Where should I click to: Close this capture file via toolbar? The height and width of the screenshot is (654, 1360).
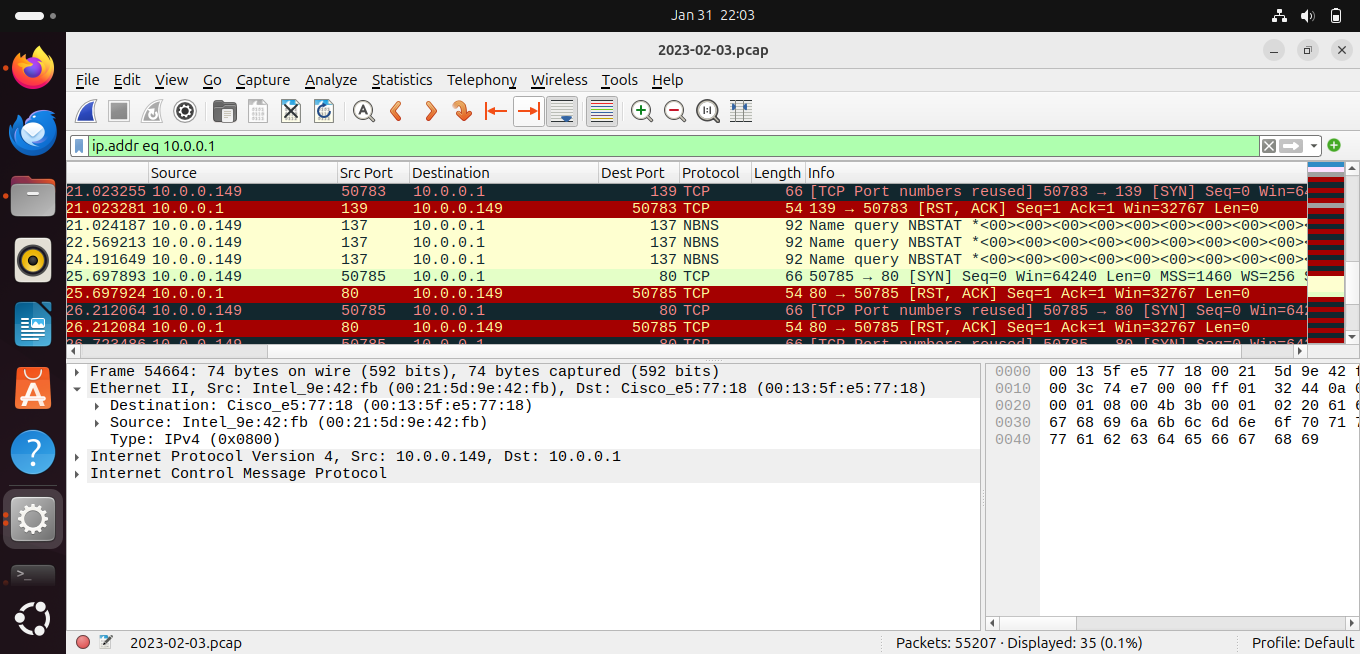[291, 111]
